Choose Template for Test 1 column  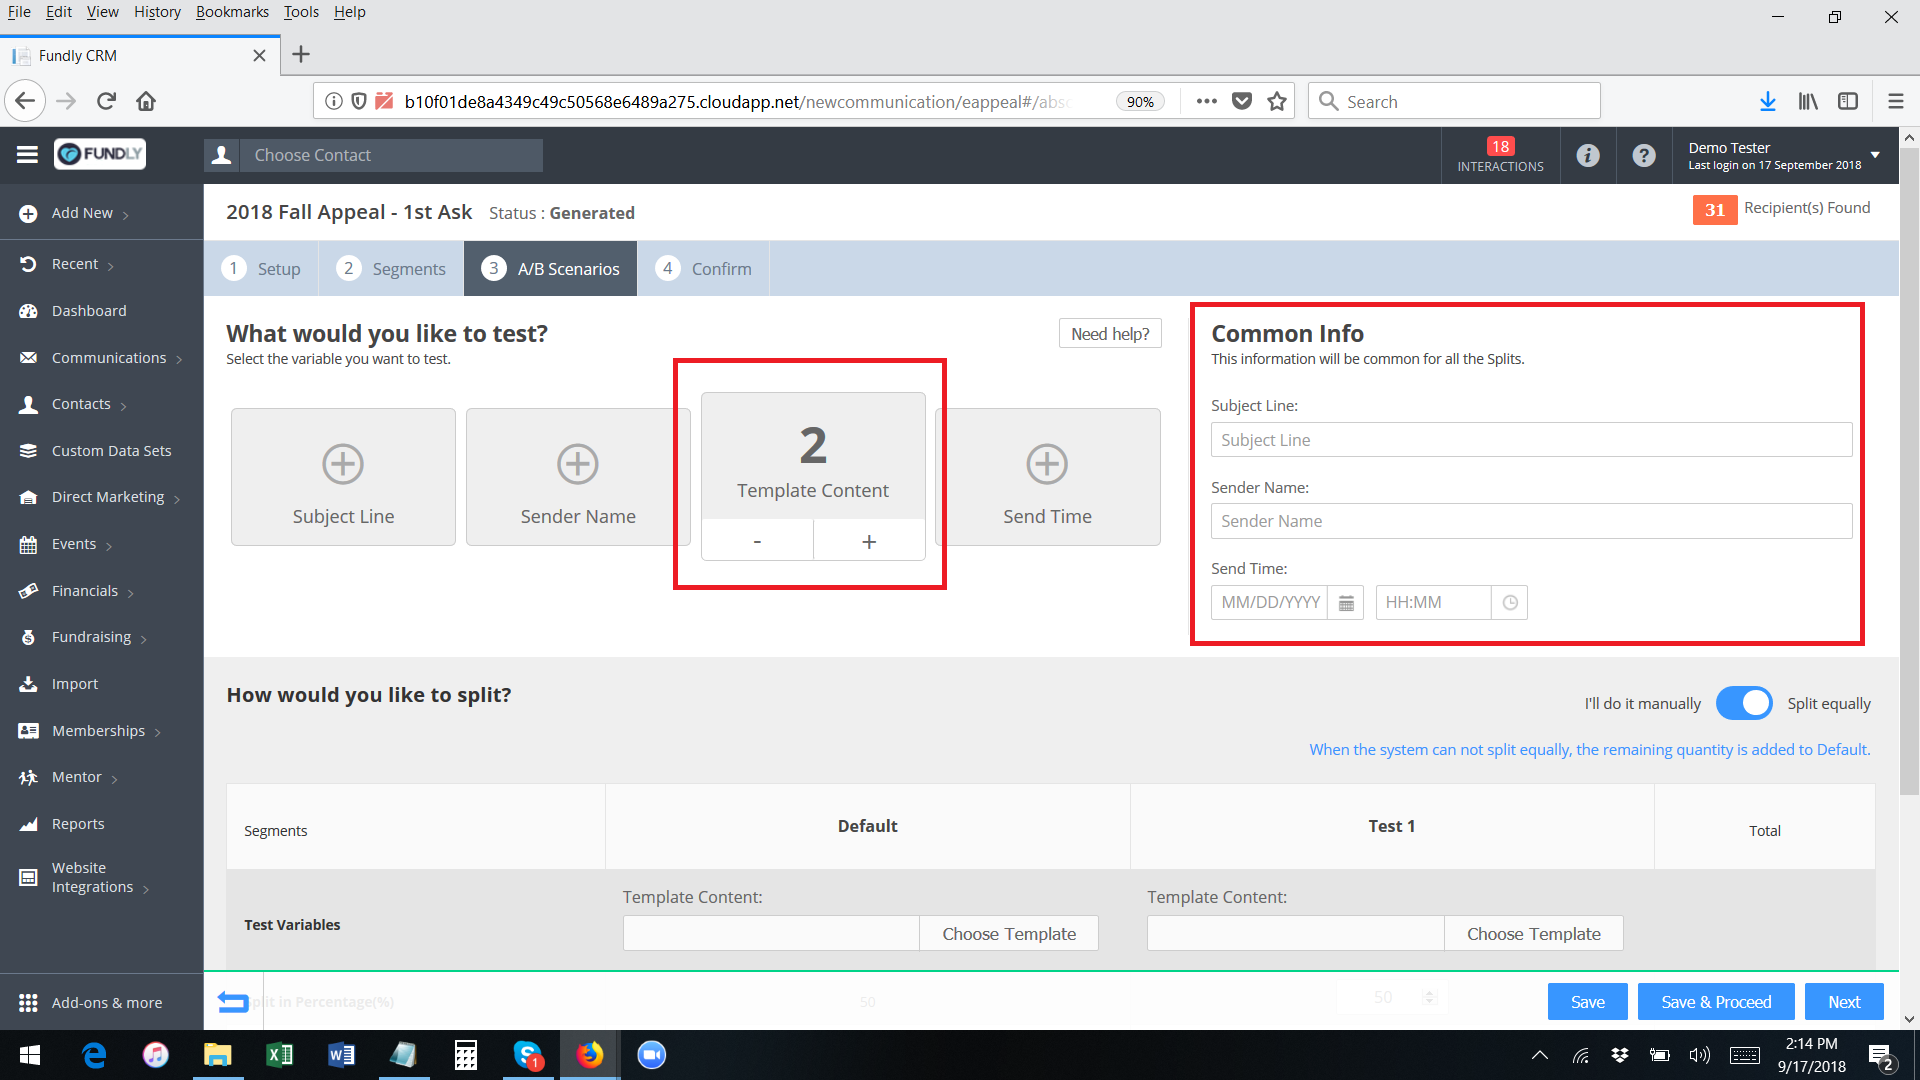[1534, 934]
